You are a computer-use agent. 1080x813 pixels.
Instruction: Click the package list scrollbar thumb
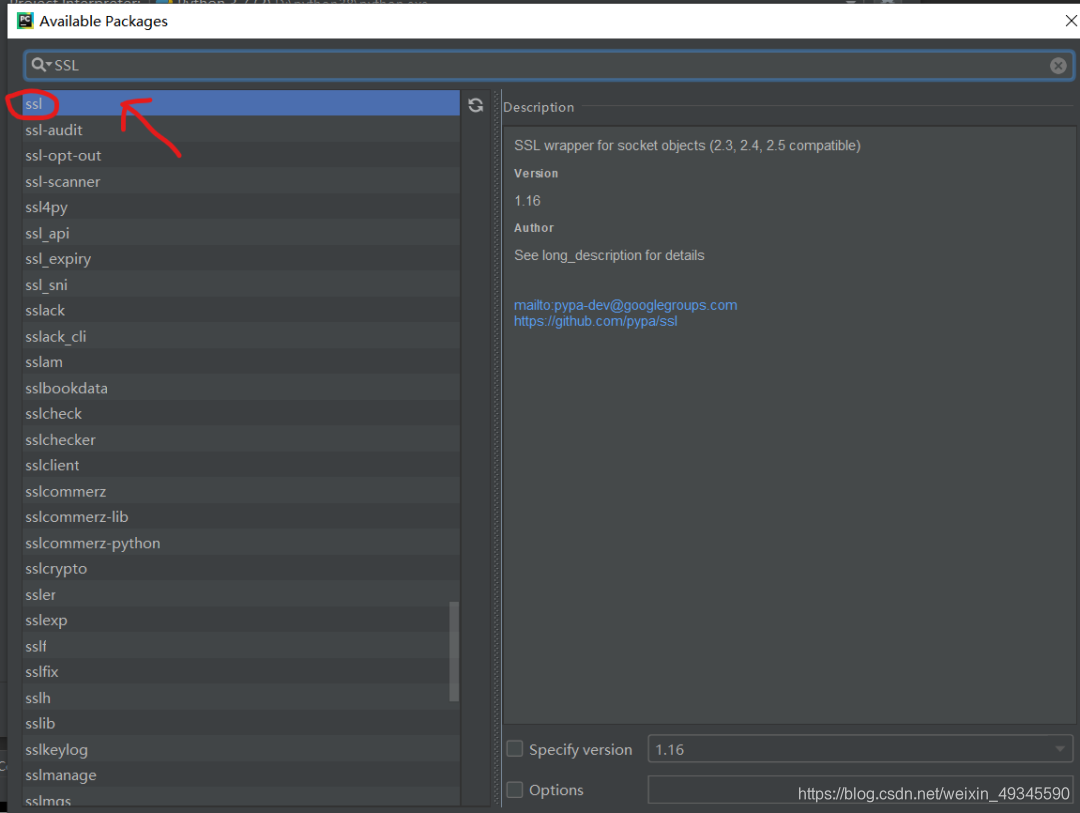click(454, 652)
